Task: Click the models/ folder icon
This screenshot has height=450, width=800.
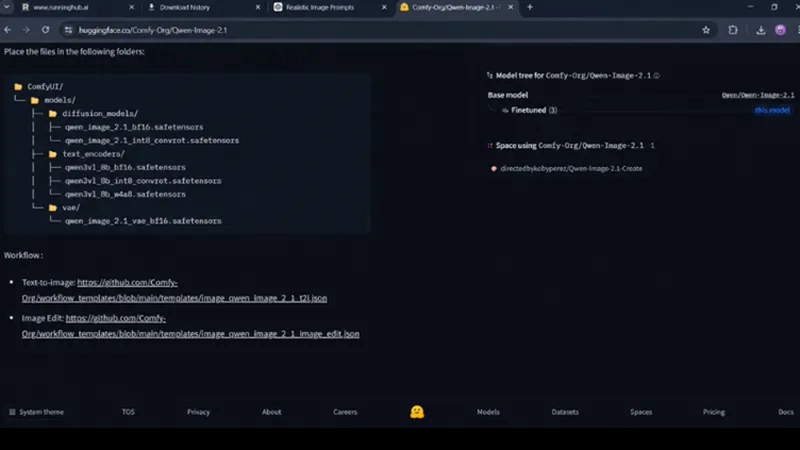Action: 35,100
